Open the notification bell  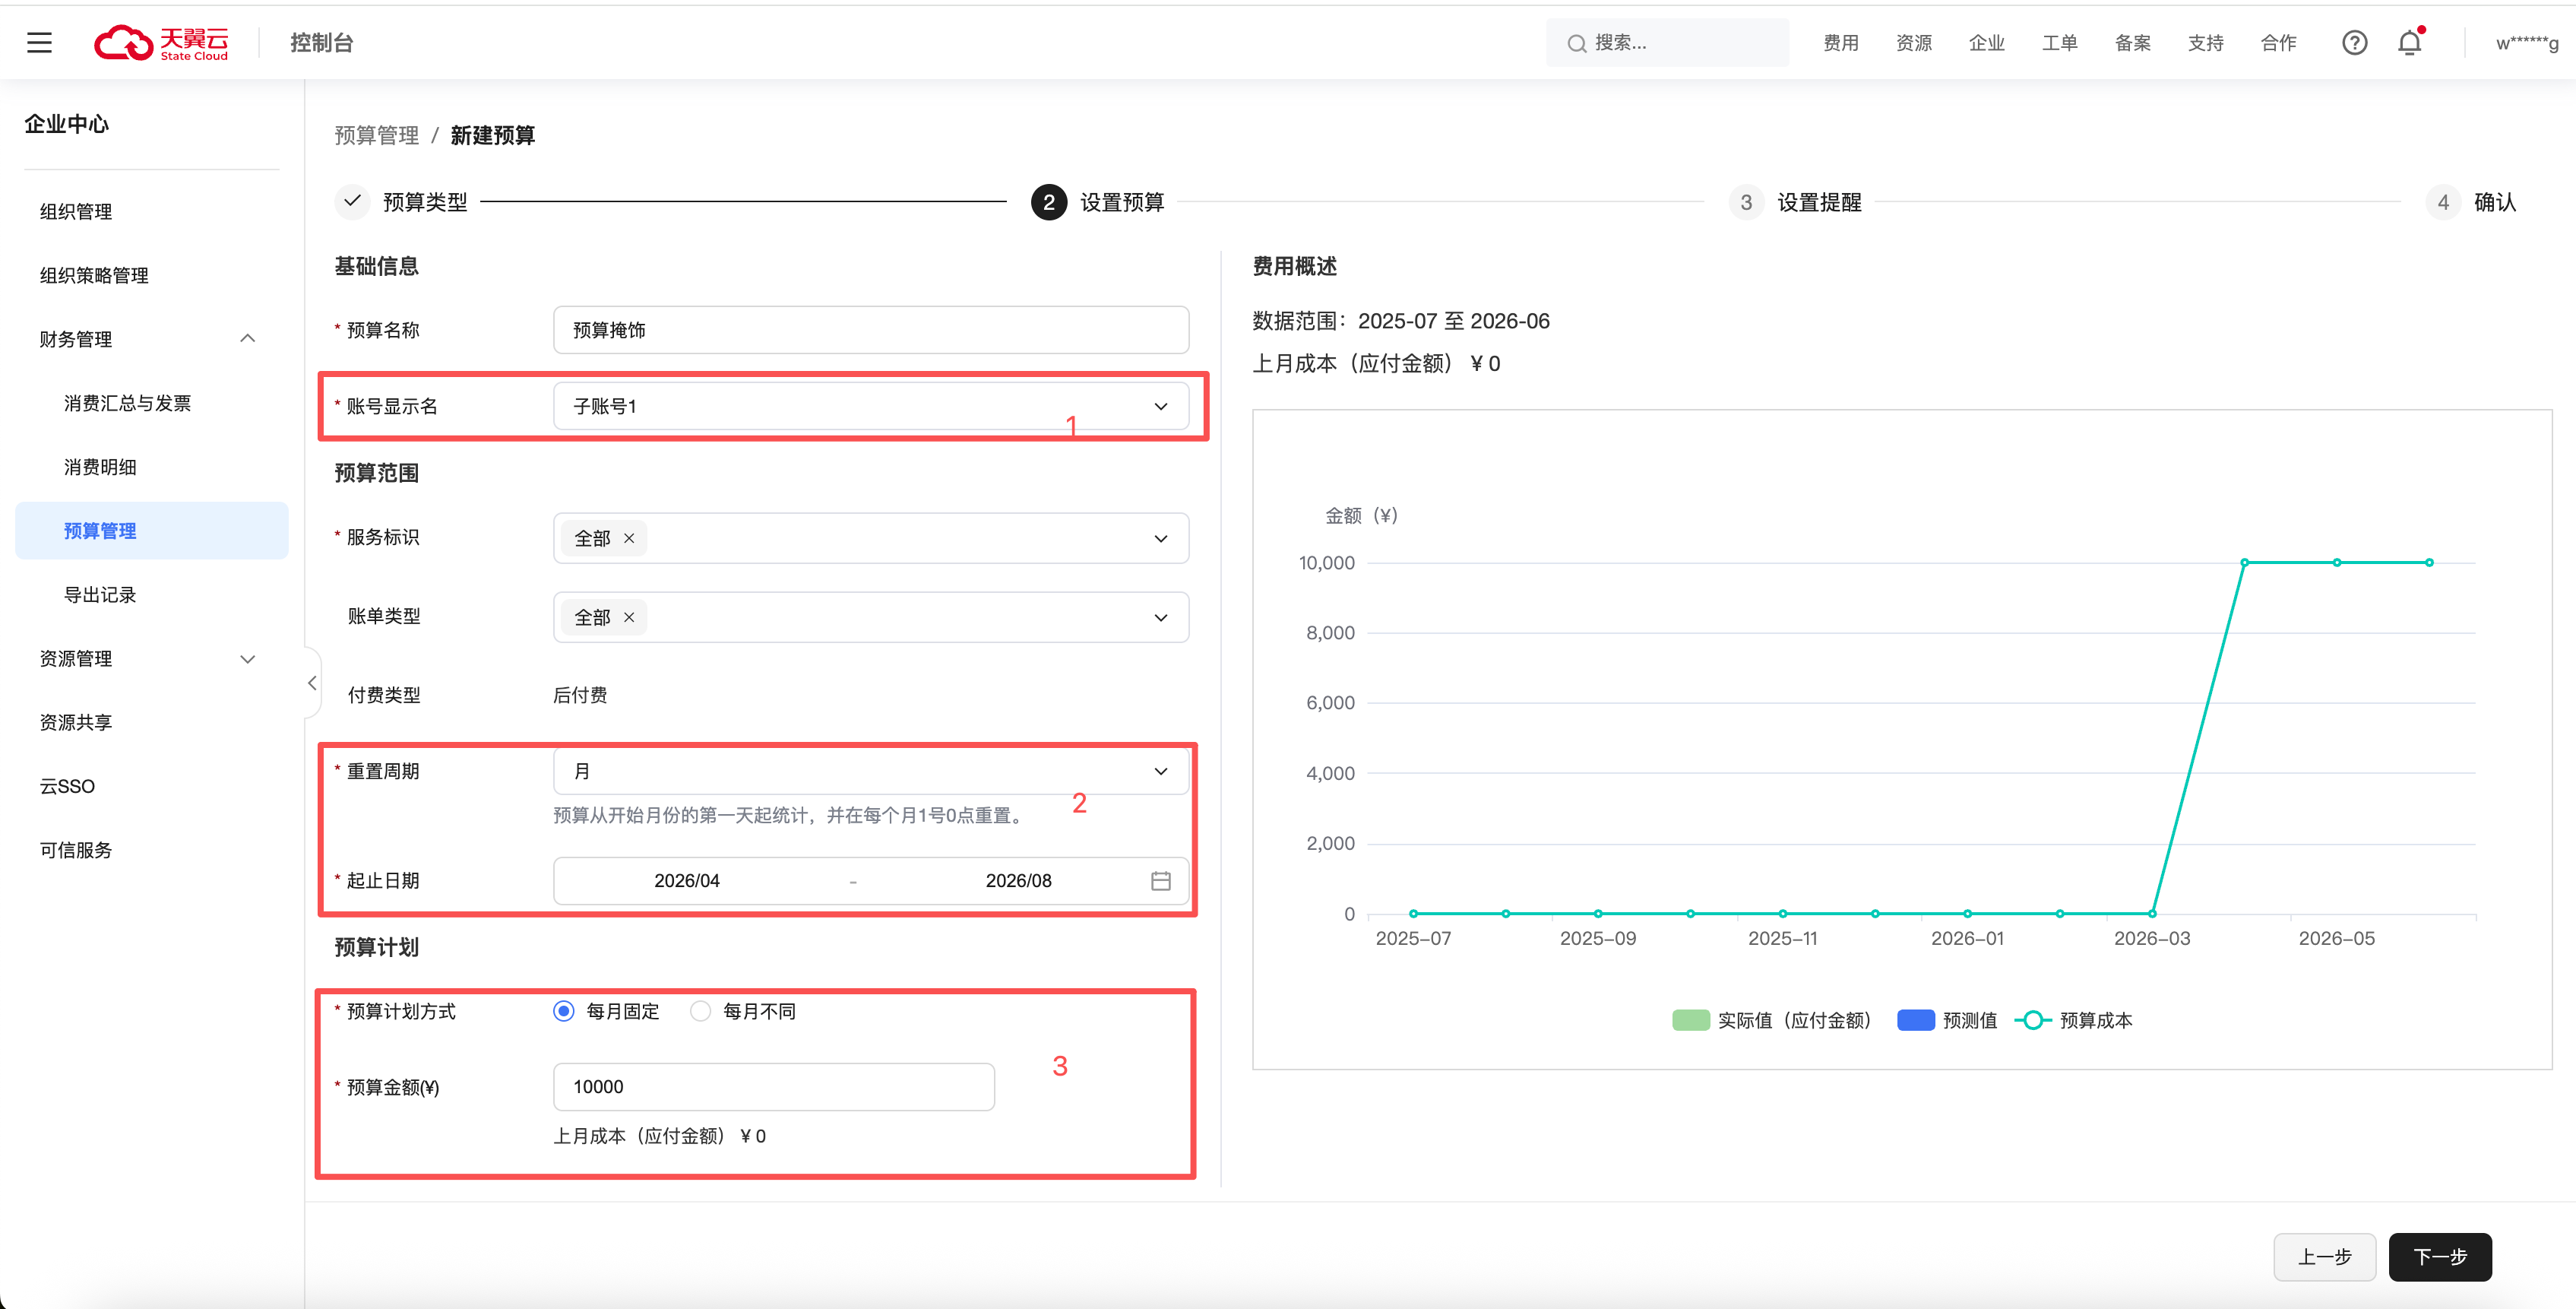[x=2409, y=43]
